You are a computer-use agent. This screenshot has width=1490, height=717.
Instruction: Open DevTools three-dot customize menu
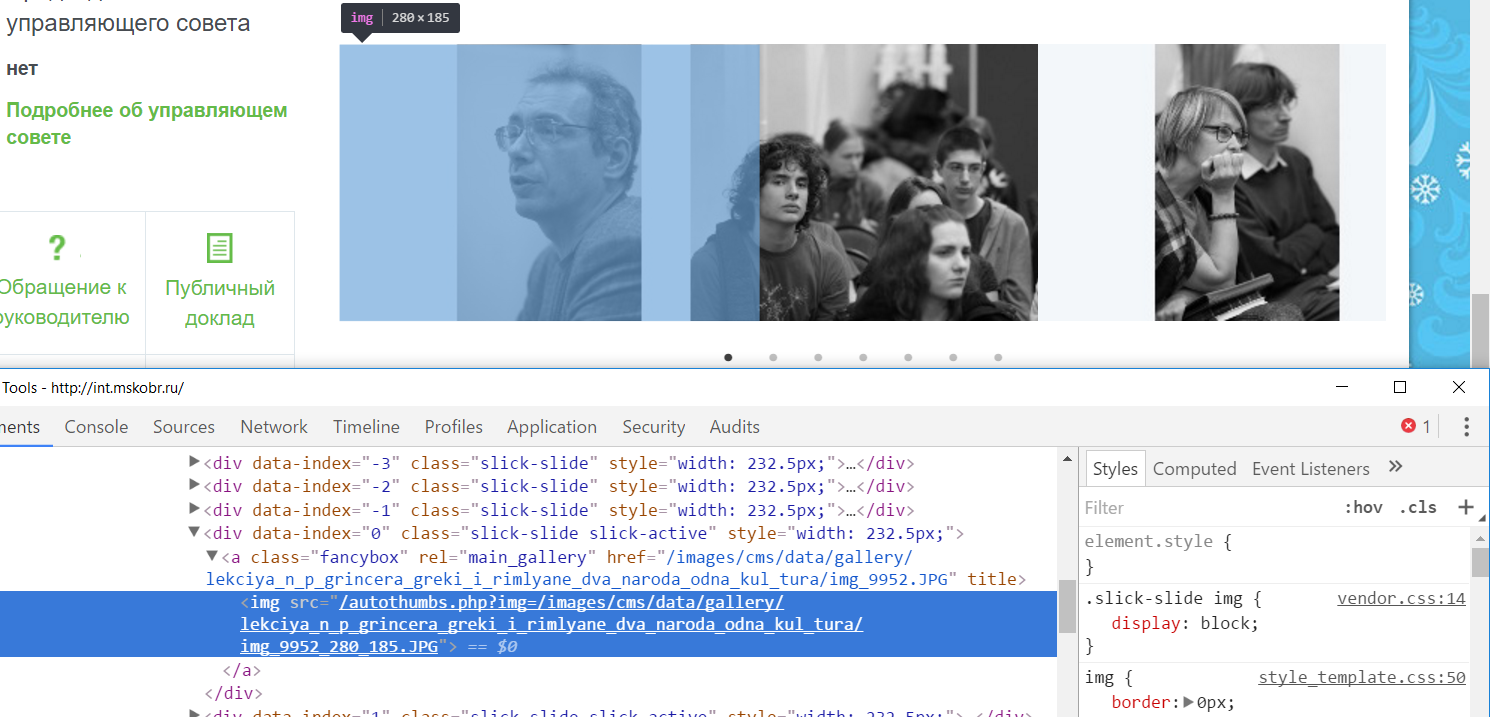tap(1466, 427)
